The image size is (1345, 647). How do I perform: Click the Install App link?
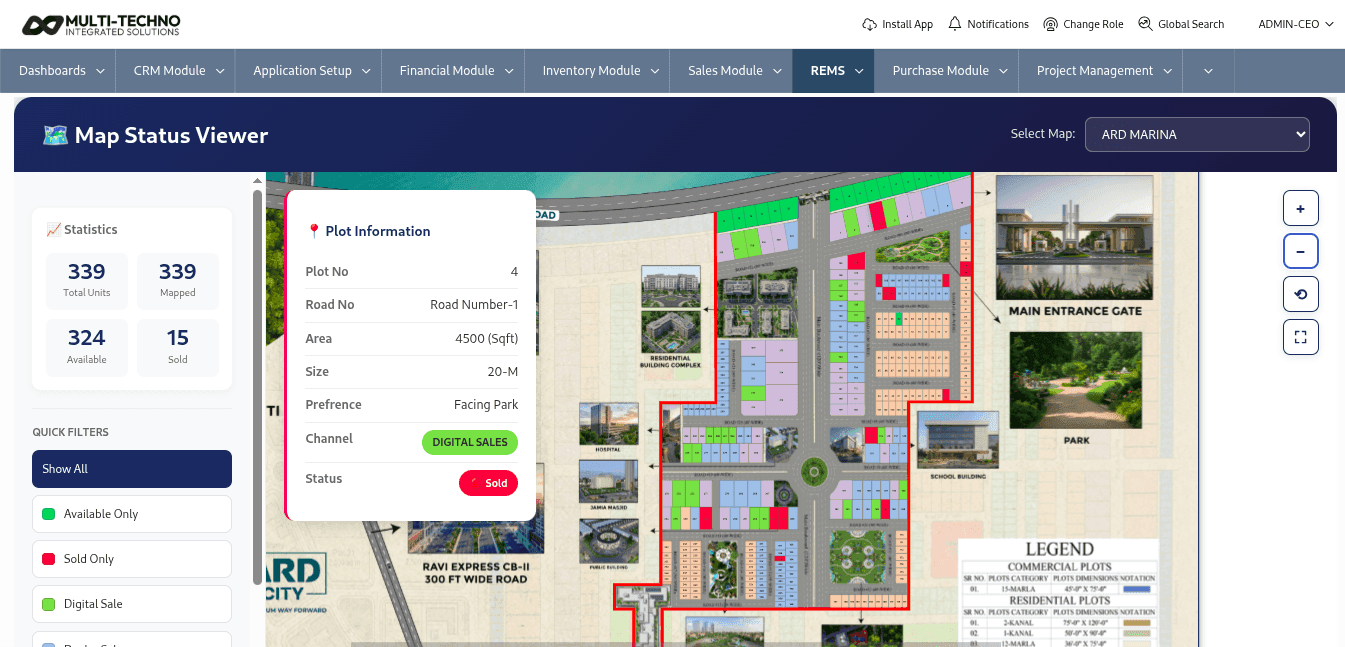(x=897, y=24)
